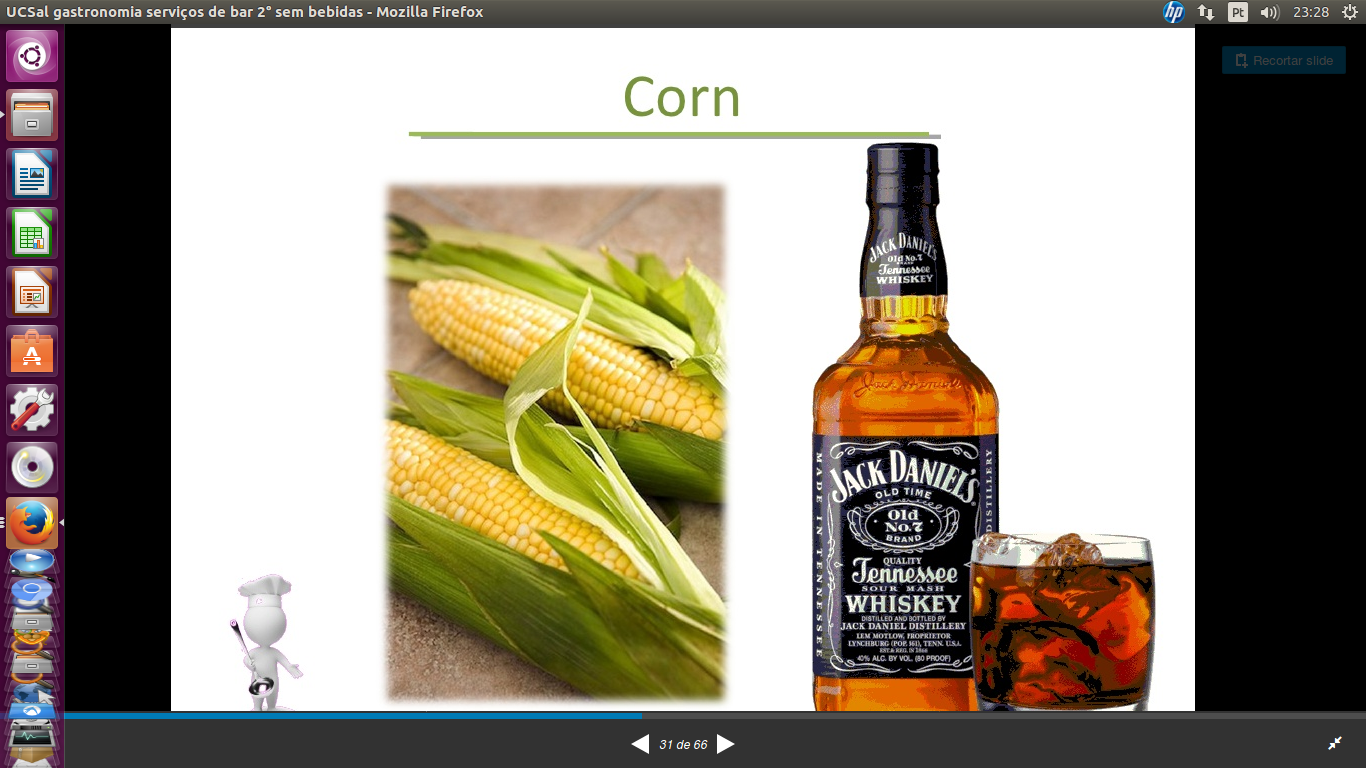
Task: Open the volume indicator menu
Action: click(1269, 12)
